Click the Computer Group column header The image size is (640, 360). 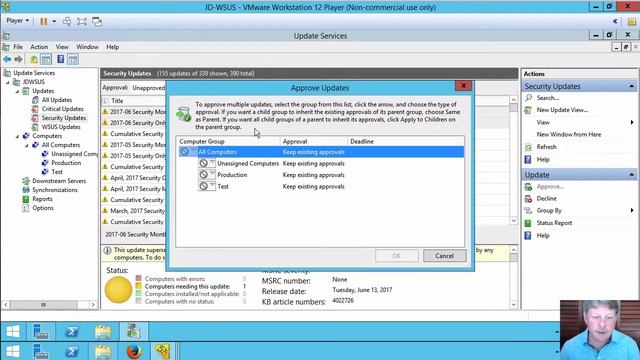(228, 141)
